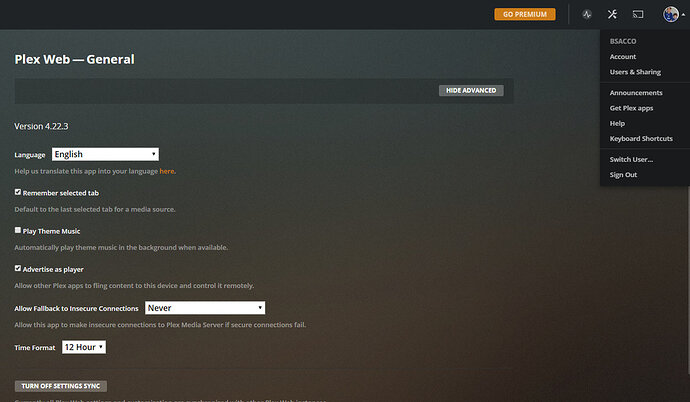690x402 pixels.
Task: Click TURN OFF SETTINGS SYNC button
Action: coord(61,386)
